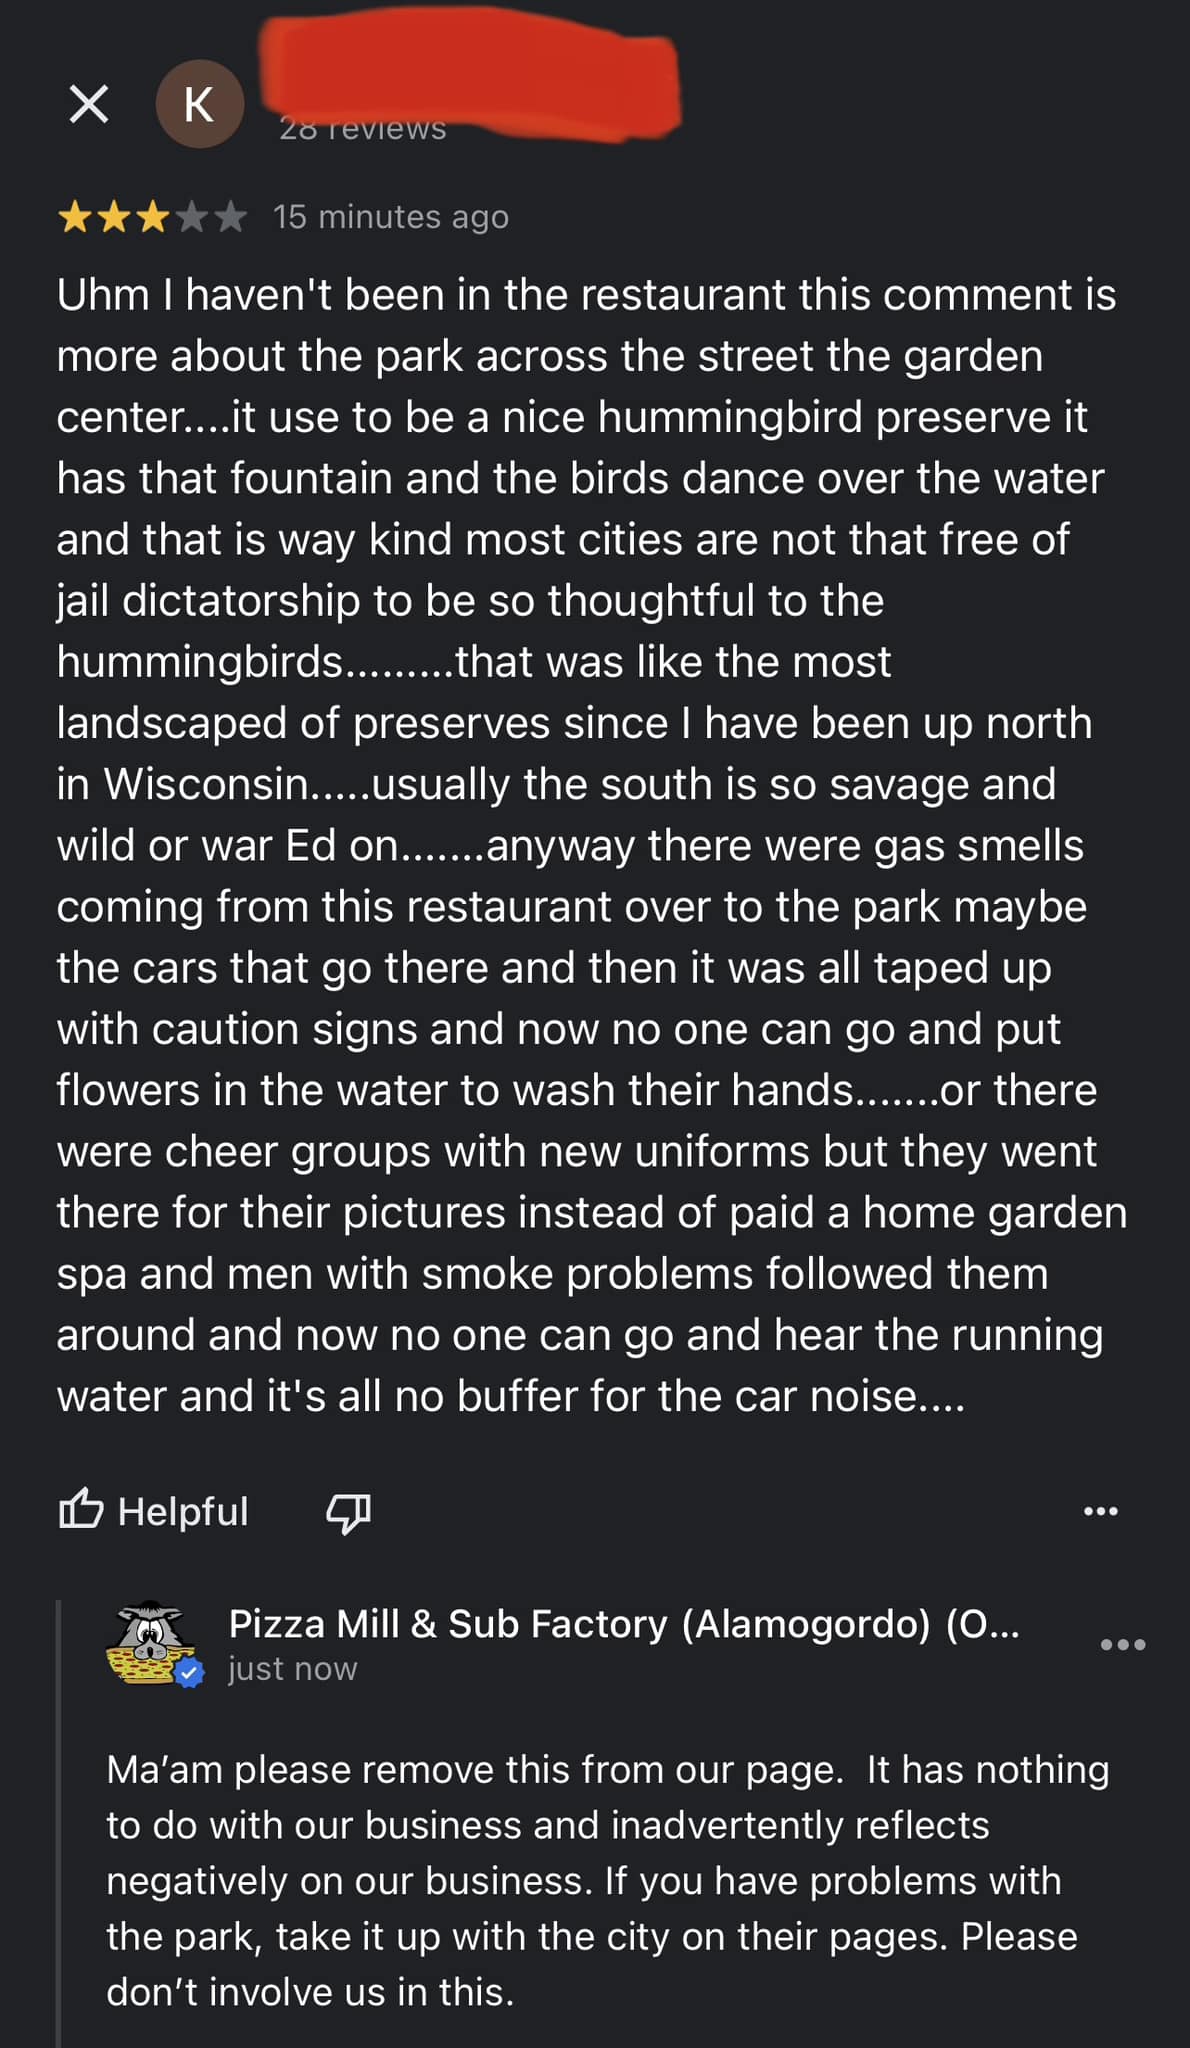The image size is (1190, 2048).
Task: Toggle the thumbs-down icon on the review
Action: pyautogui.click(x=348, y=1513)
